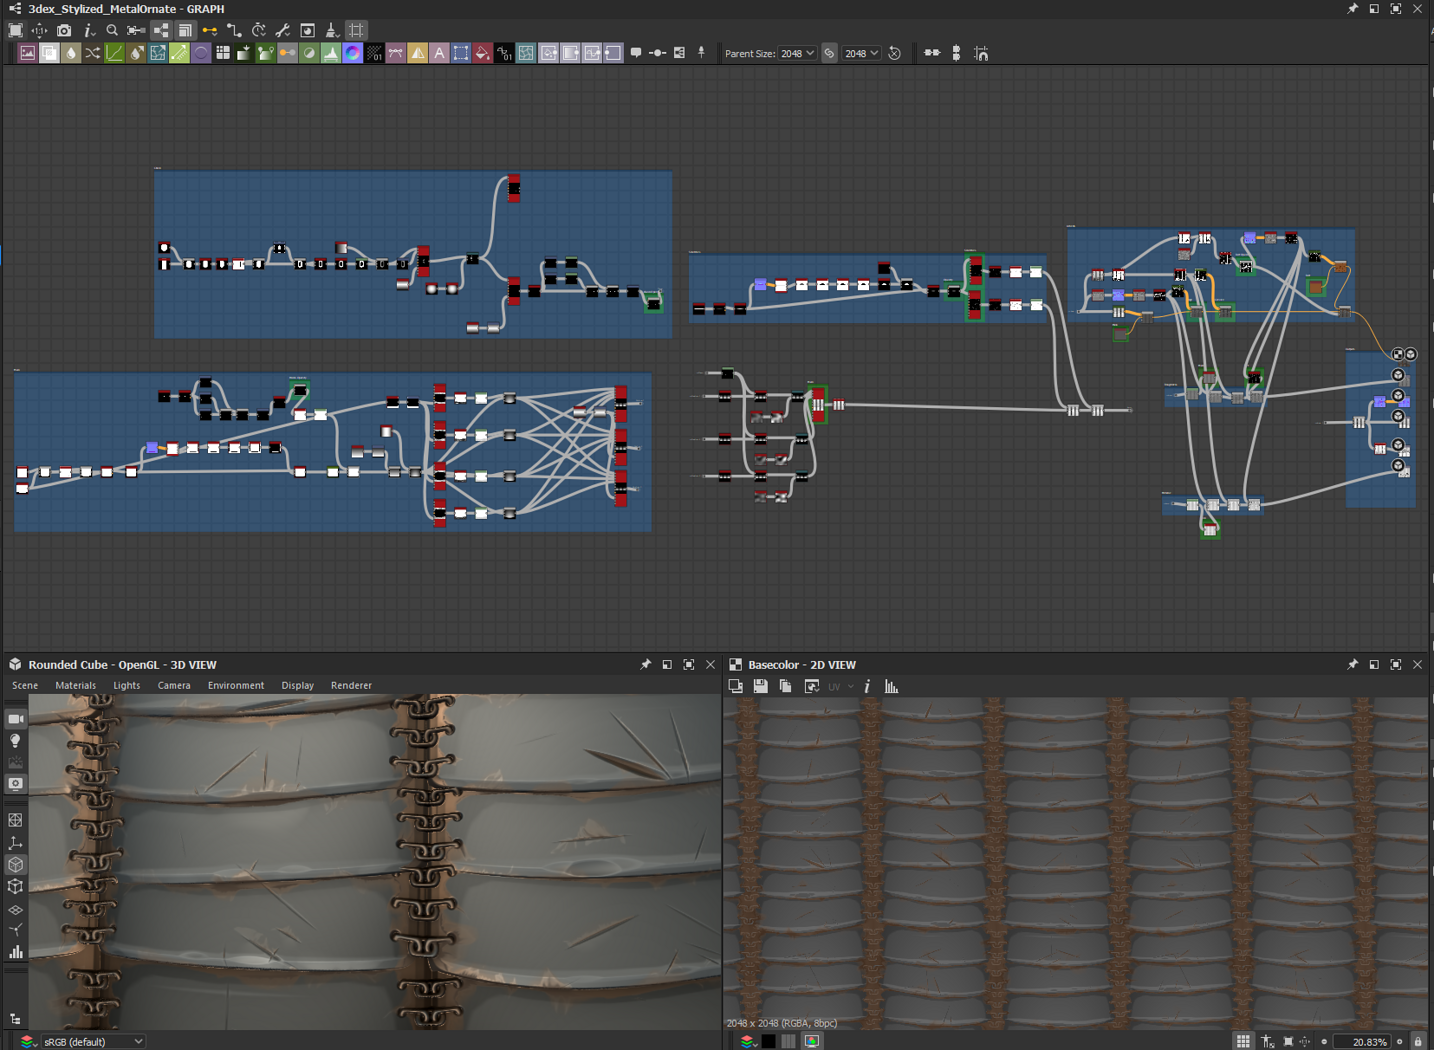Image resolution: width=1434 pixels, height=1050 pixels.
Task: Pin the 2D View panel
Action: click(x=1353, y=665)
